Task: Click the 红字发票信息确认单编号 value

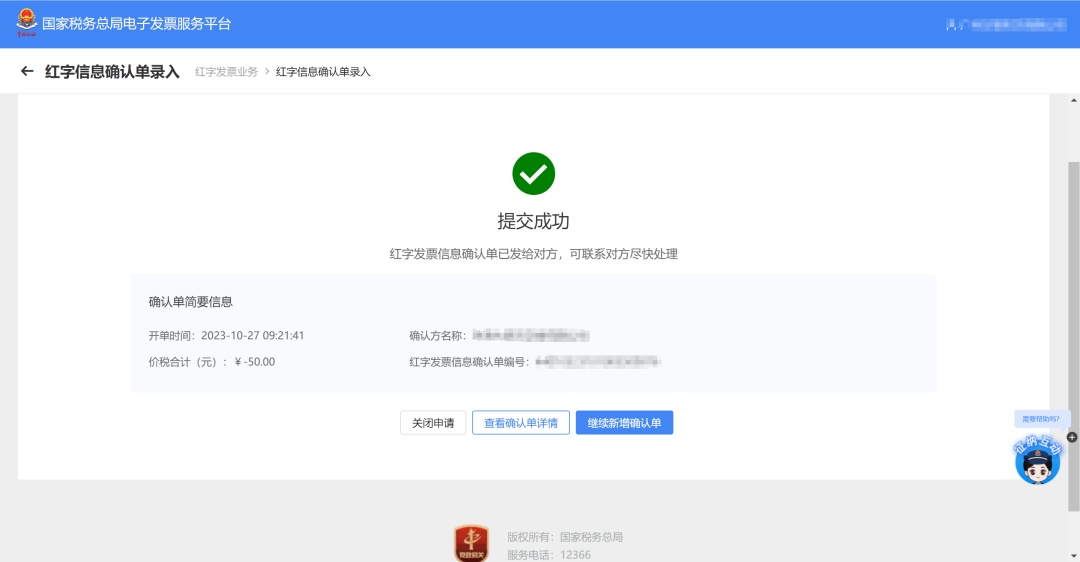Action: [598, 362]
